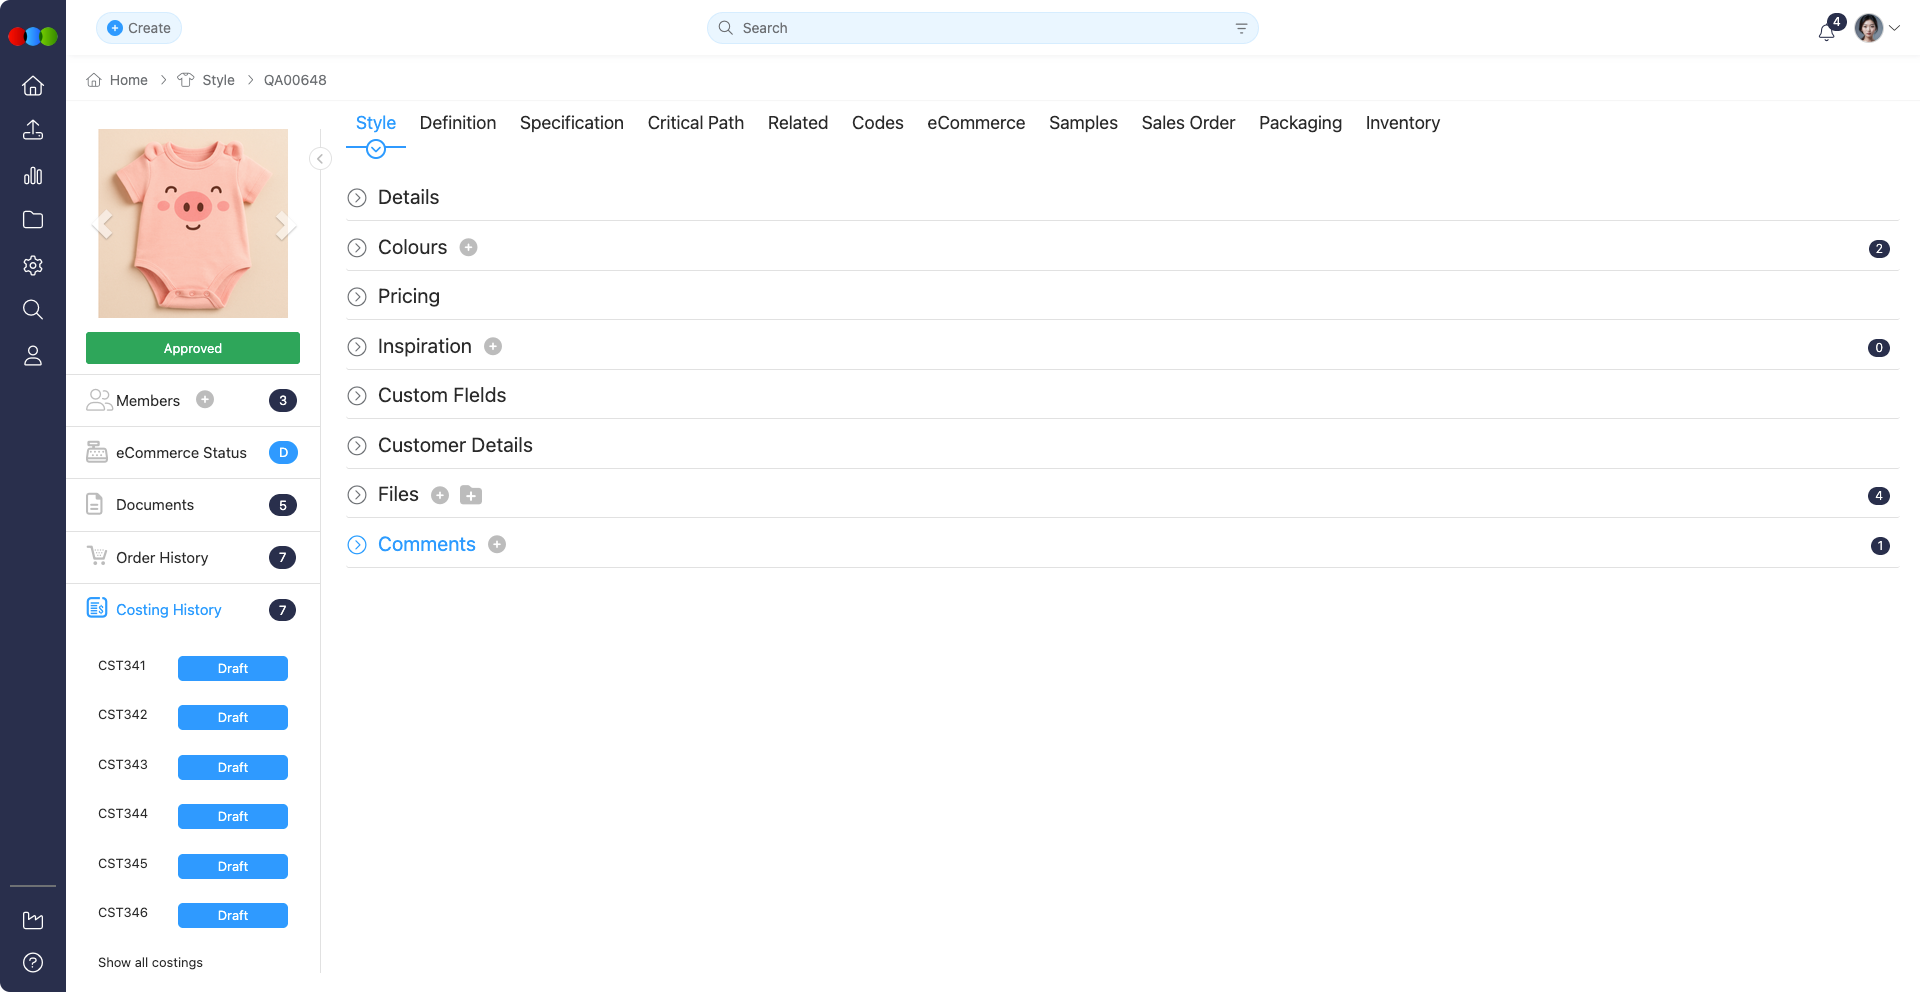
Task: Expand the Pricing section
Action: tap(357, 297)
